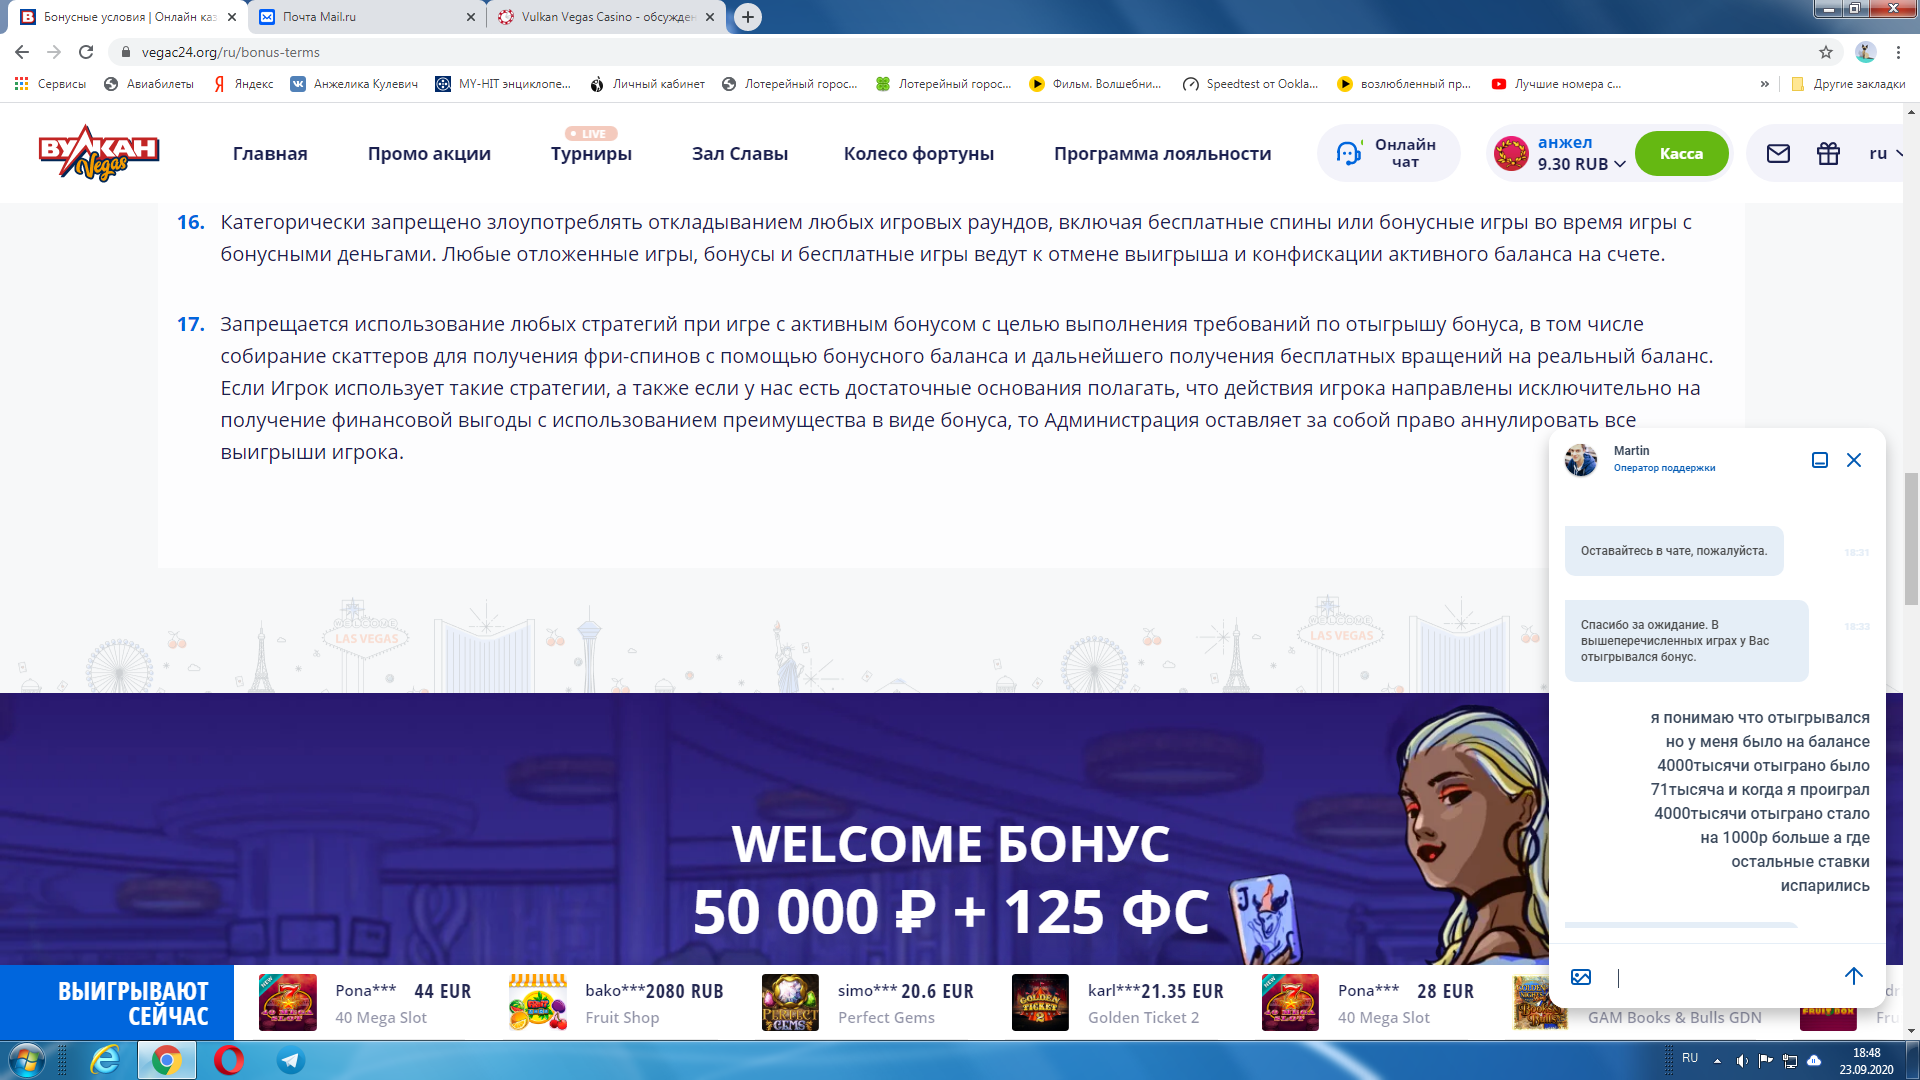Expand hidden bookmarks overflow chevron
This screenshot has height=1080, width=1920.
(1765, 84)
